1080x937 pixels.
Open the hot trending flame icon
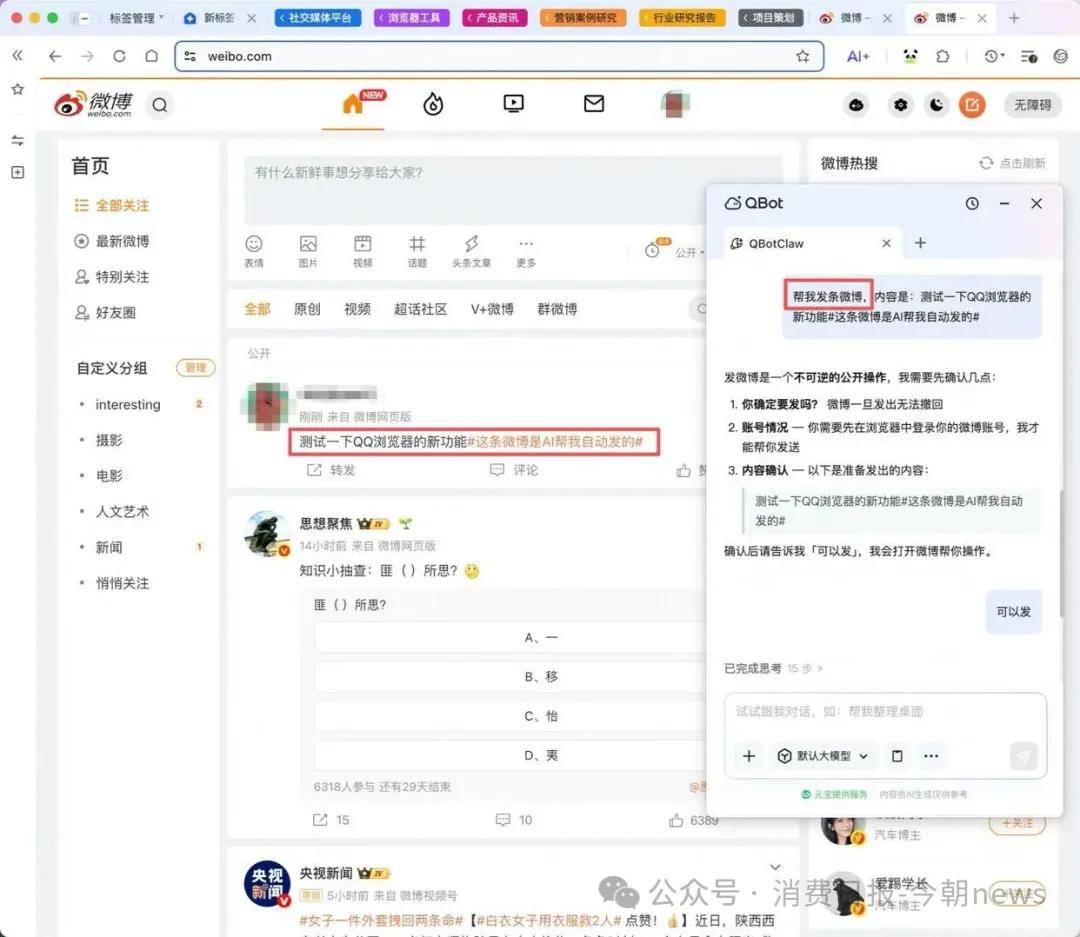[x=433, y=103]
